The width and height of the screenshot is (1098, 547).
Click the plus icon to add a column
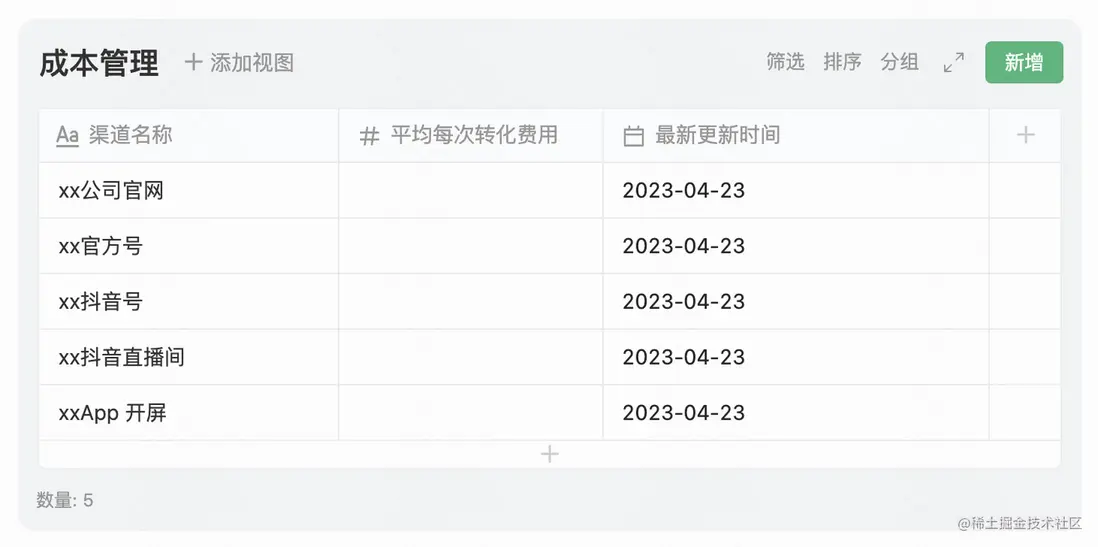[1025, 135]
